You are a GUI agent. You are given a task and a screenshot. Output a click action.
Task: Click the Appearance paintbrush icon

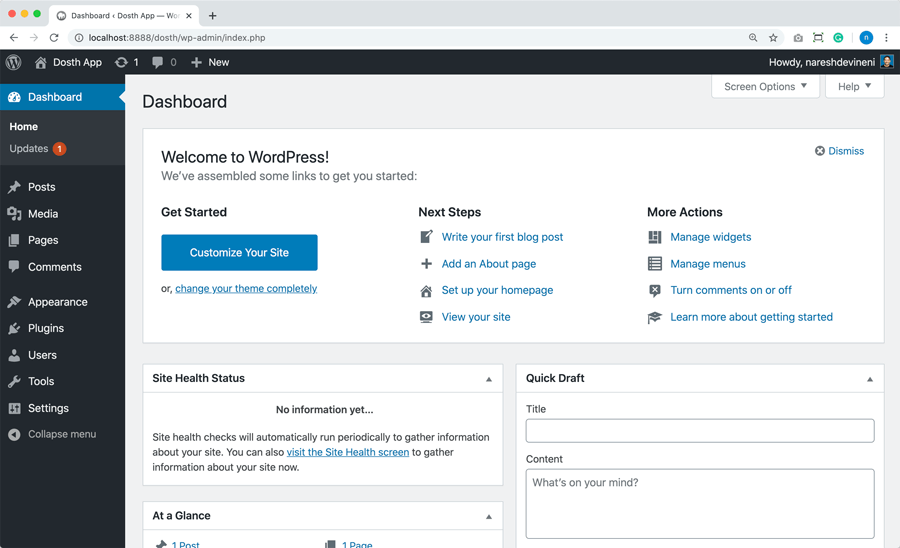click(14, 302)
